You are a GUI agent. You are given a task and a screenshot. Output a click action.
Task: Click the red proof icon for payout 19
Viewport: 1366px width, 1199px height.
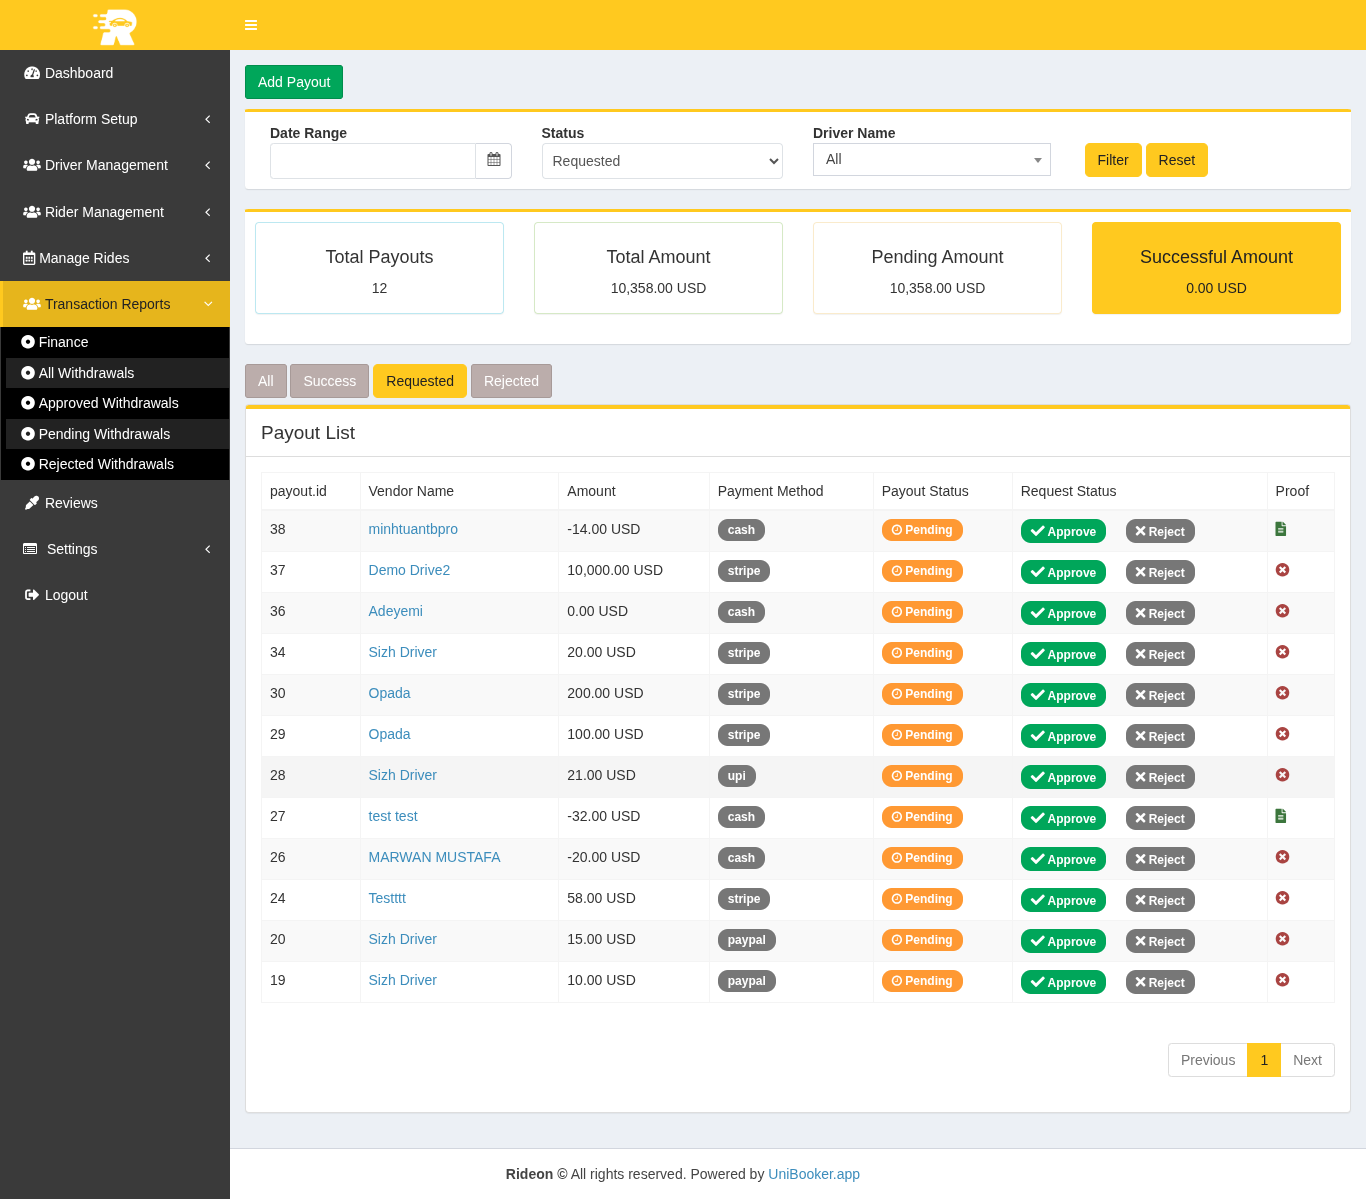pyautogui.click(x=1282, y=980)
